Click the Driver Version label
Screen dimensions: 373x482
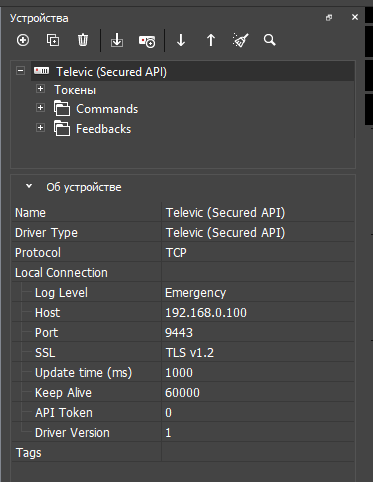click(72, 433)
